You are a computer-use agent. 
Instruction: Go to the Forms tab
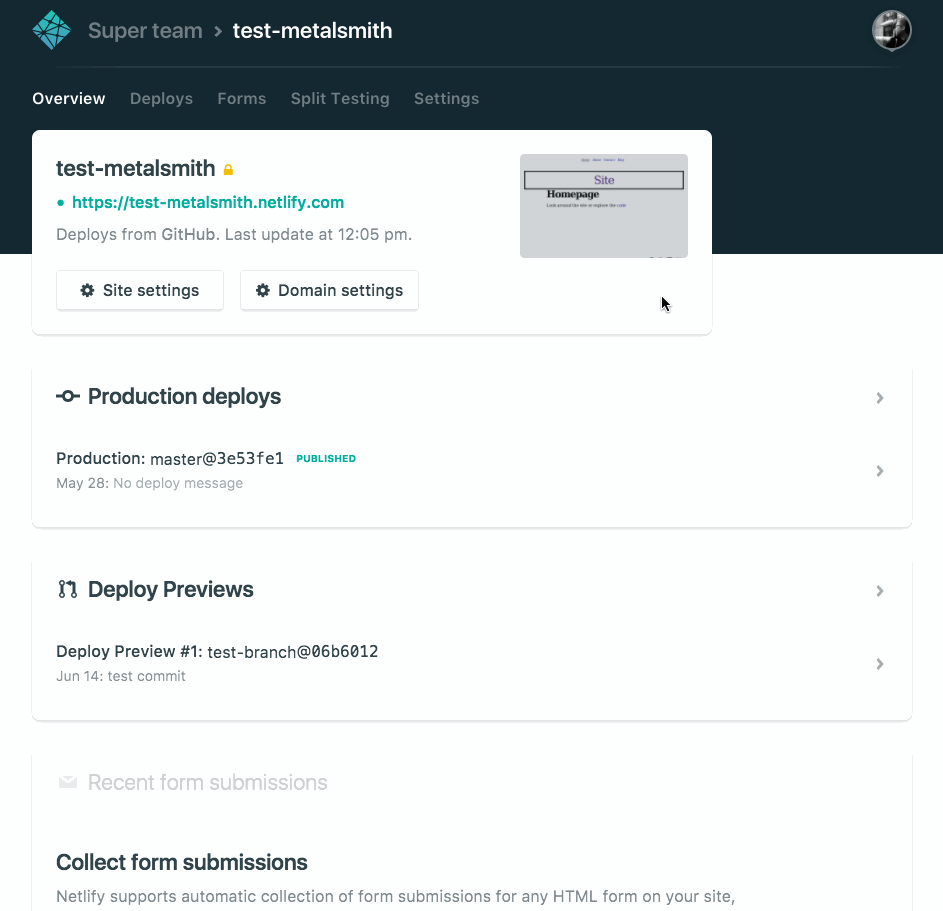[x=242, y=98]
